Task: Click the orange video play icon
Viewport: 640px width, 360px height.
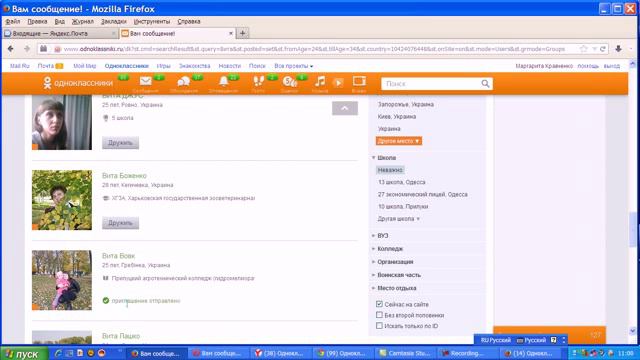Action: click(338, 83)
